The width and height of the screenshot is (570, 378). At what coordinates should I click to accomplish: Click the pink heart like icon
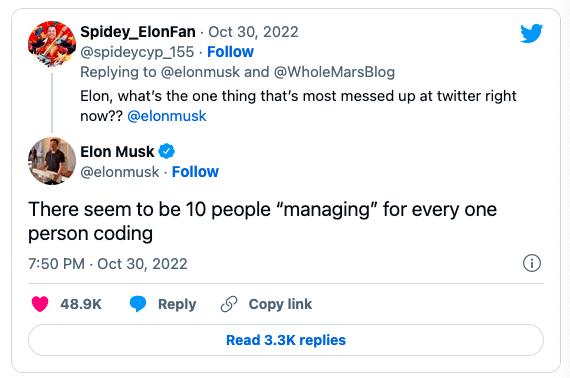(x=40, y=304)
